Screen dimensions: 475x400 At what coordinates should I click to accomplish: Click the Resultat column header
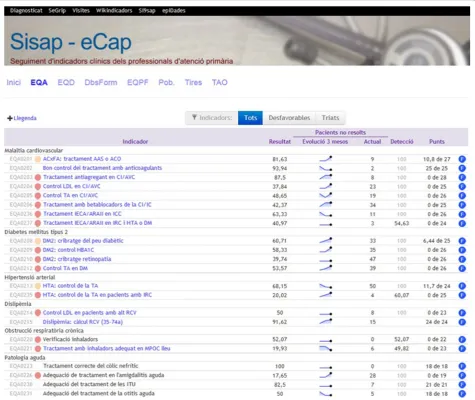coord(280,142)
